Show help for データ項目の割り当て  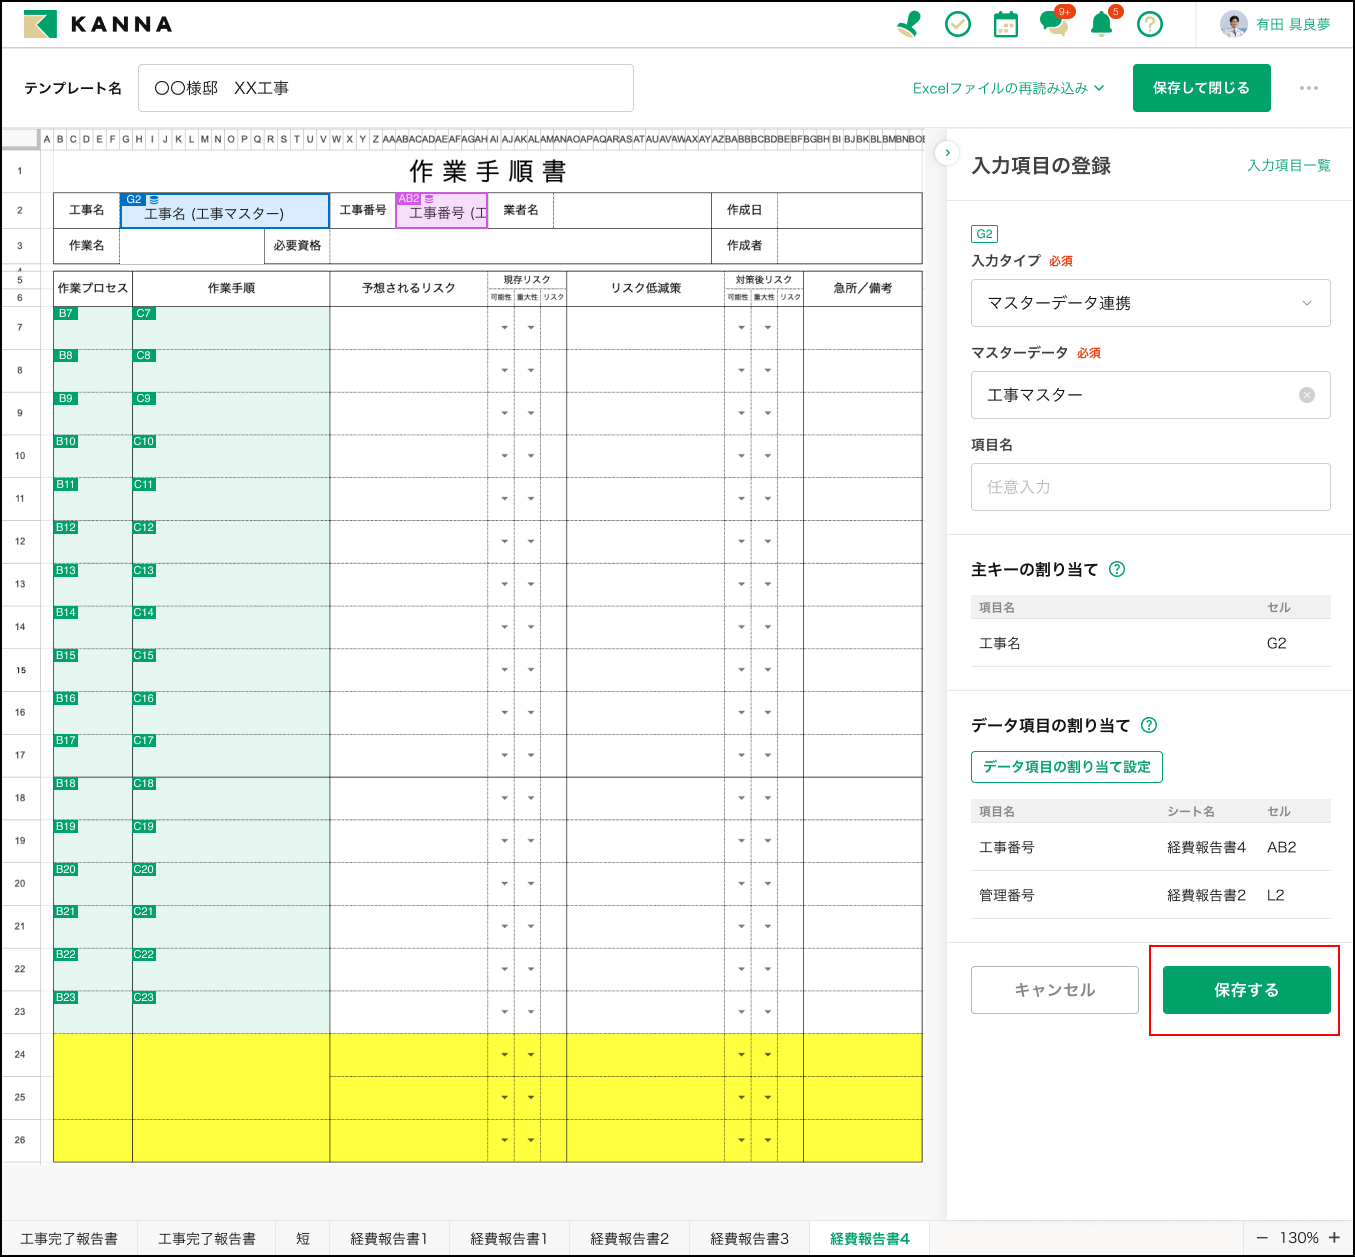[x=1149, y=725]
